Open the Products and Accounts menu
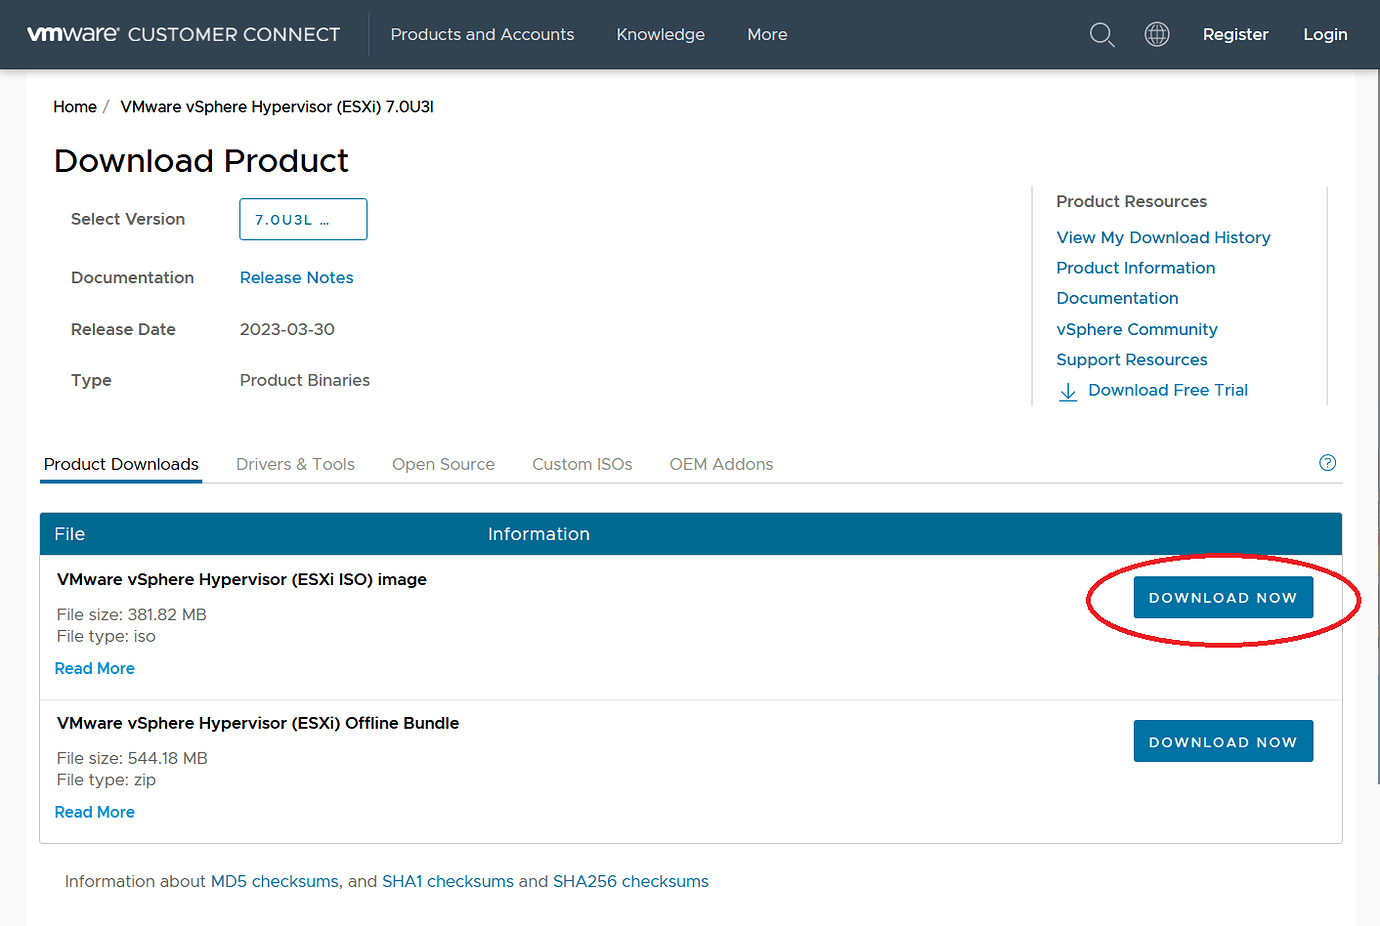The height and width of the screenshot is (926, 1380). point(482,34)
